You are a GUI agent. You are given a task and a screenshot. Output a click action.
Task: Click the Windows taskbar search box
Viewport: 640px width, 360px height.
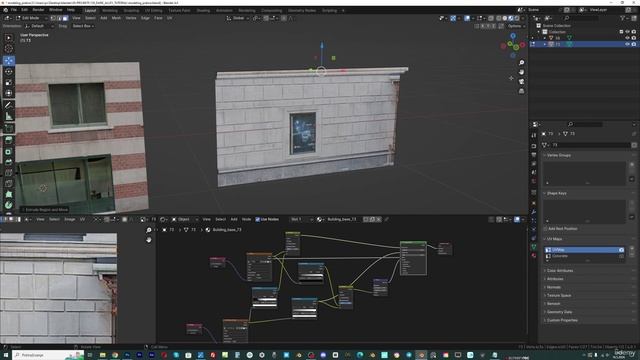[x=47, y=355]
